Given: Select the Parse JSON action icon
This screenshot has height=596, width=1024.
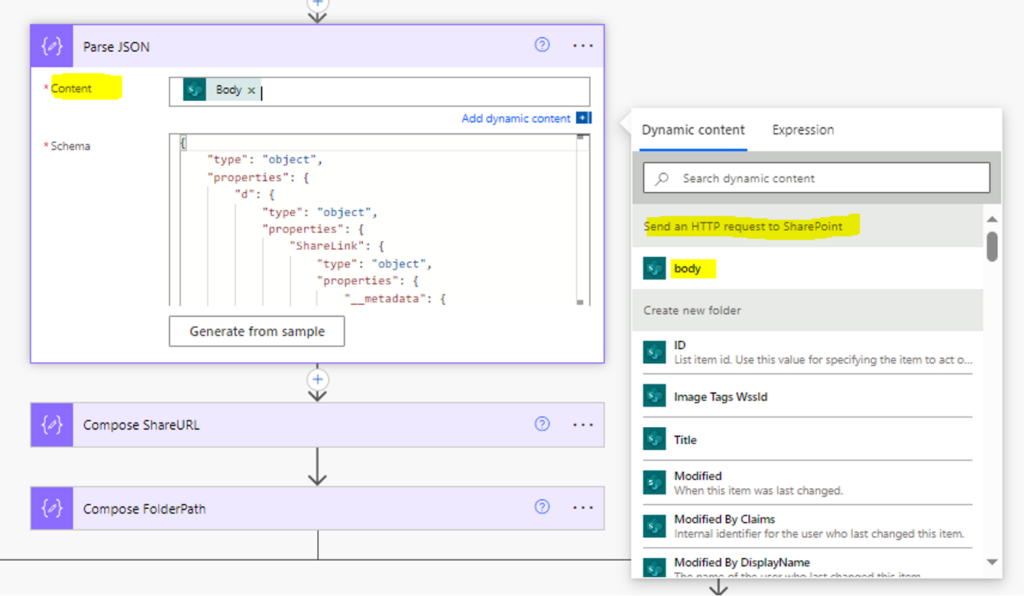Looking at the screenshot, I should pos(51,46).
